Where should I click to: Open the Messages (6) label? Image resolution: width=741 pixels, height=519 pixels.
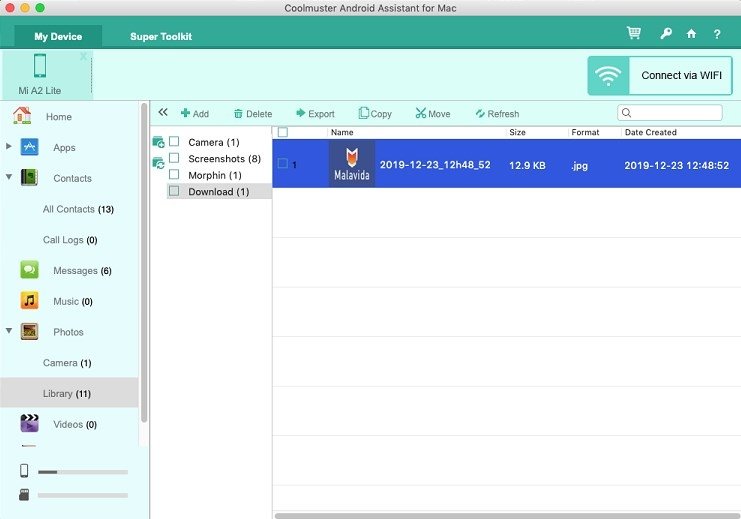click(82, 270)
